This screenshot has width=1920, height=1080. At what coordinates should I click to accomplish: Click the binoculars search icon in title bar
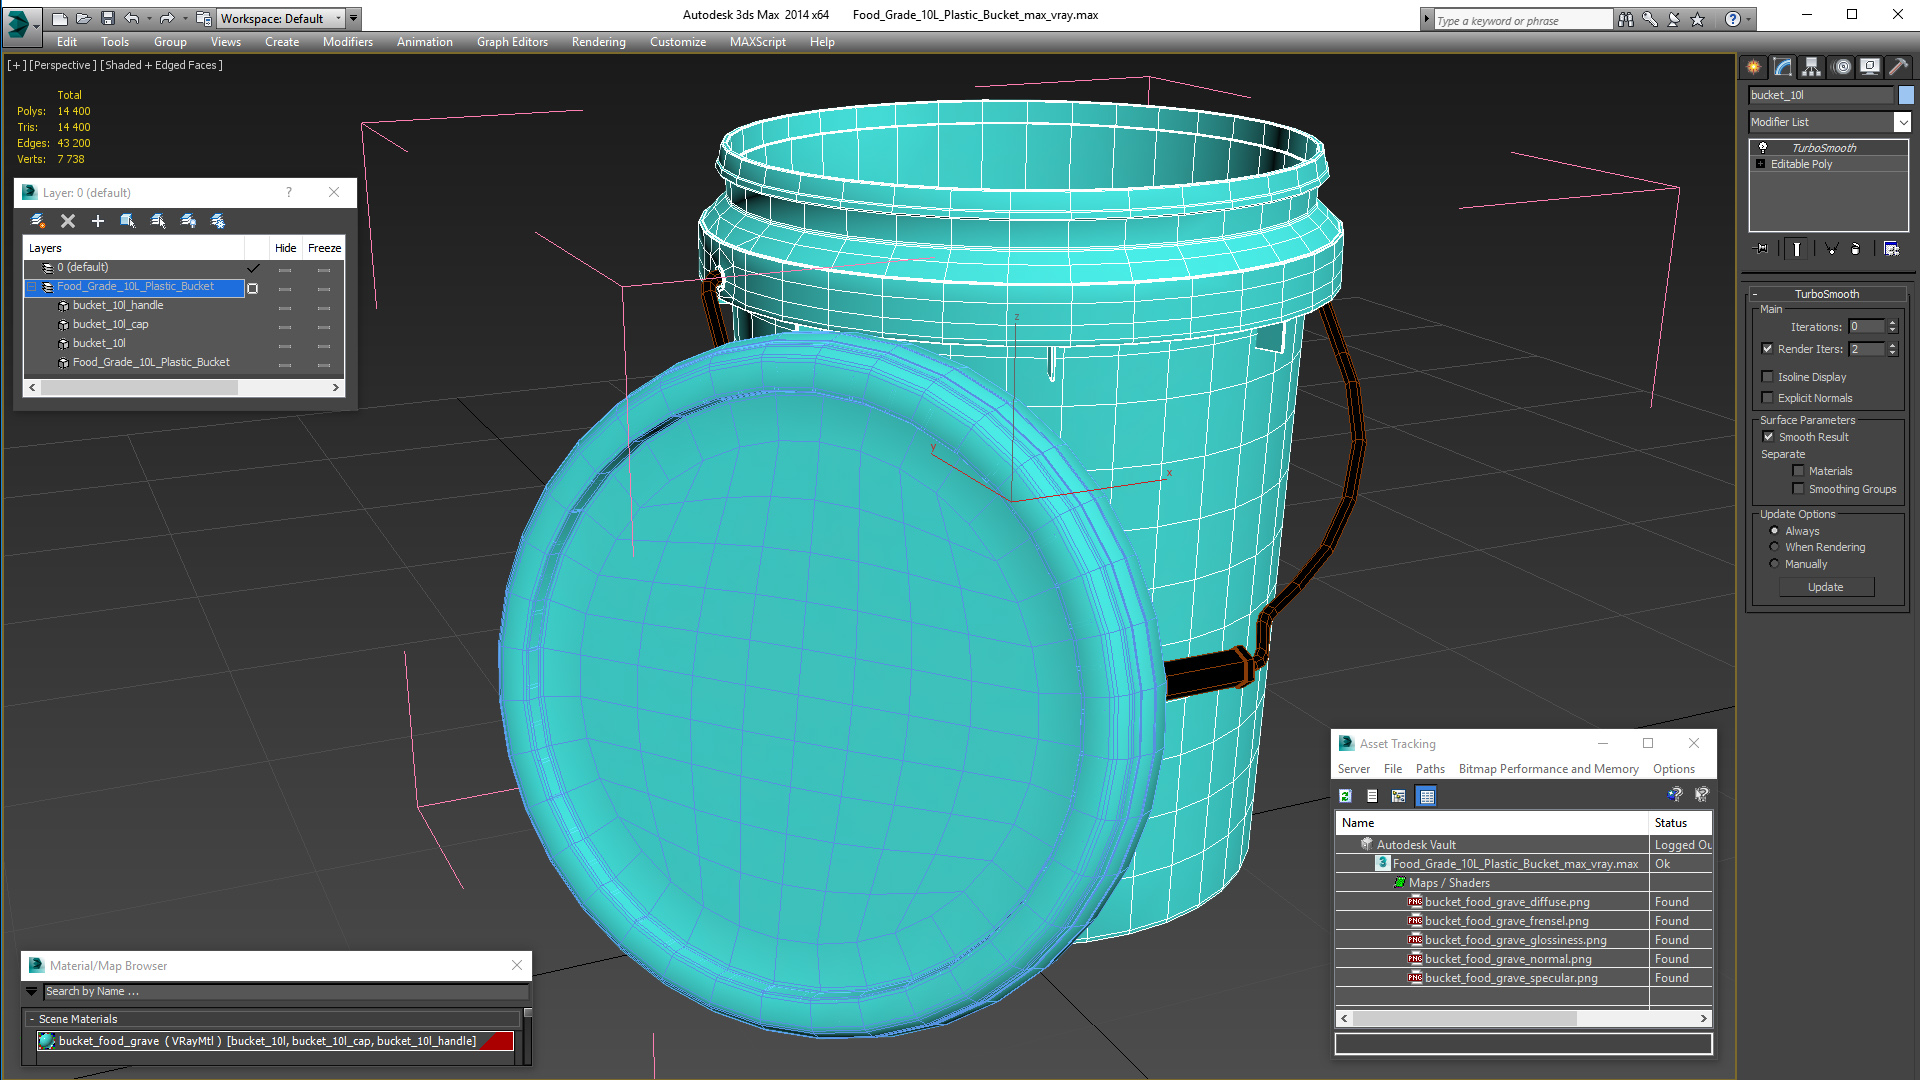[1626, 19]
